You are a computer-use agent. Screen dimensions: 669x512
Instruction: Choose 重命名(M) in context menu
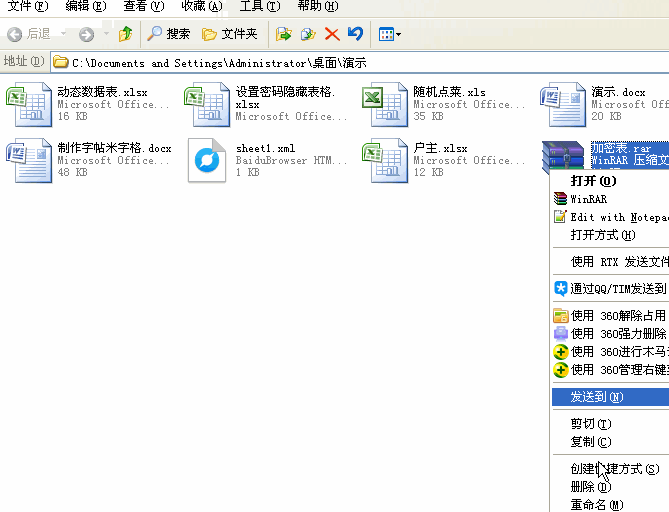click(x=611, y=505)
